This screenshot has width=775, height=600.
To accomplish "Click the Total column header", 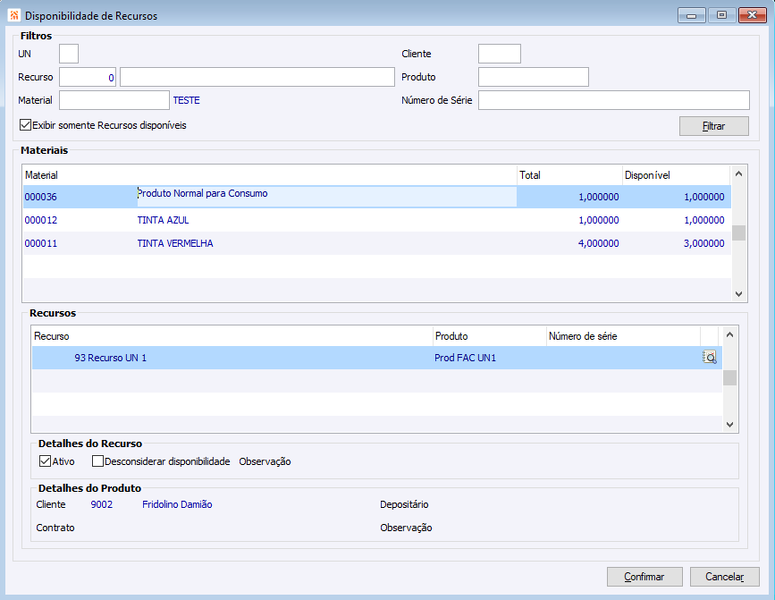I will point(569,175).
